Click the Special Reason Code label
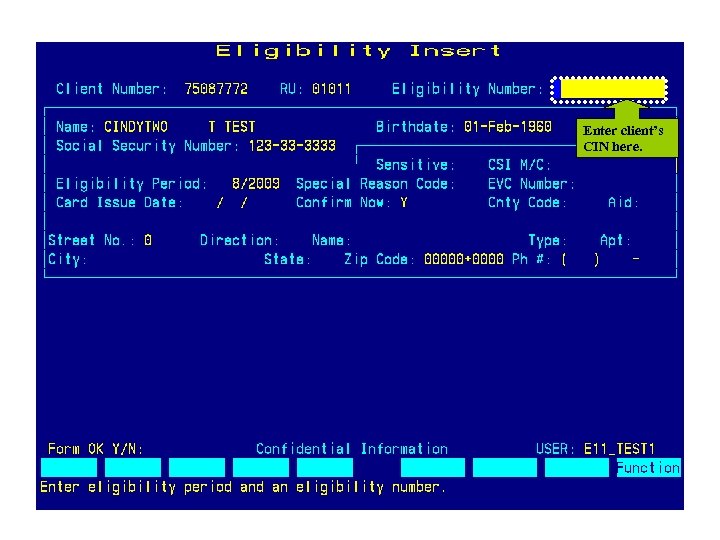The image size is (720, 540). click(x=376, y=184)
